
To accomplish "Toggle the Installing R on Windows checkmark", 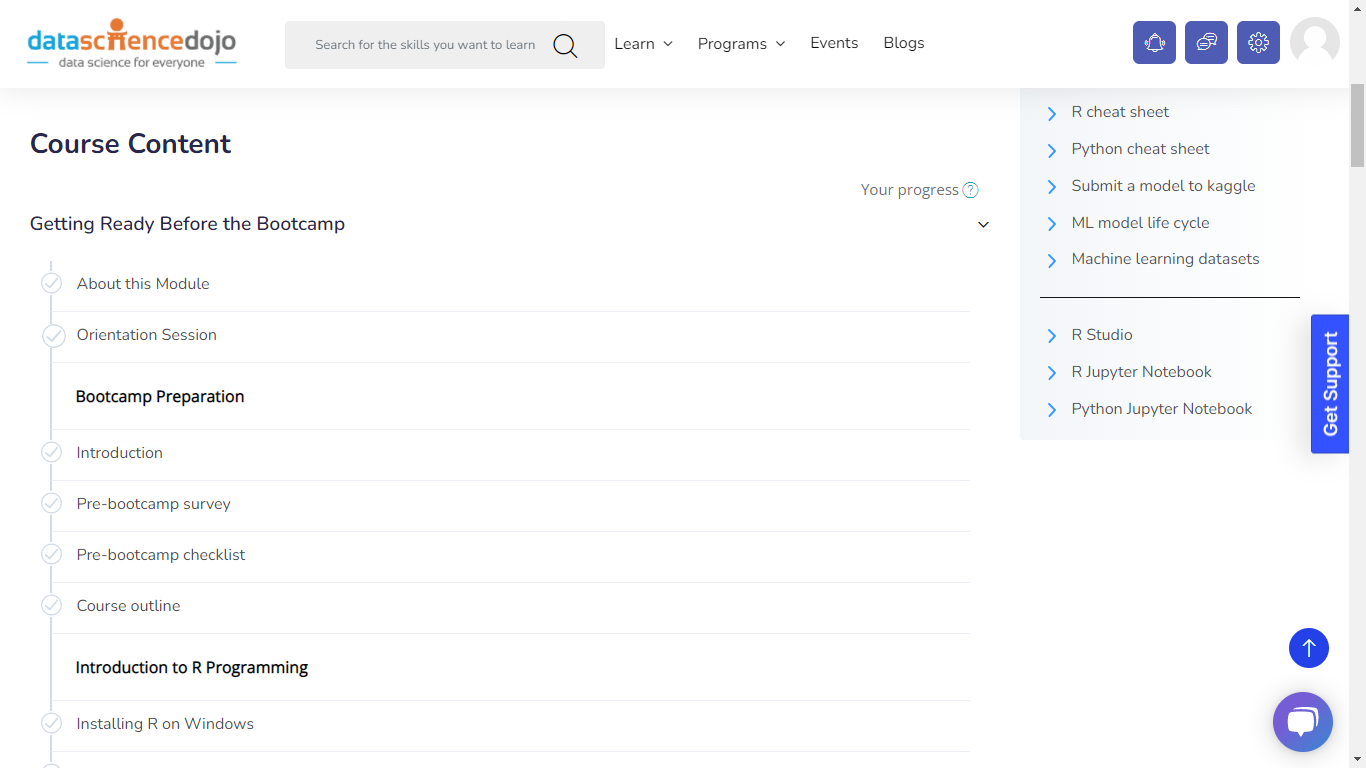I will [51, 723].
